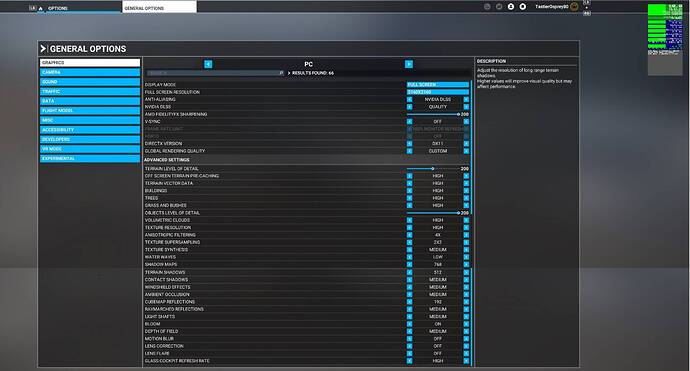690x371 pixels.
Task: Adjust Terrain Level of Detail slider
Action: (433, 169)
